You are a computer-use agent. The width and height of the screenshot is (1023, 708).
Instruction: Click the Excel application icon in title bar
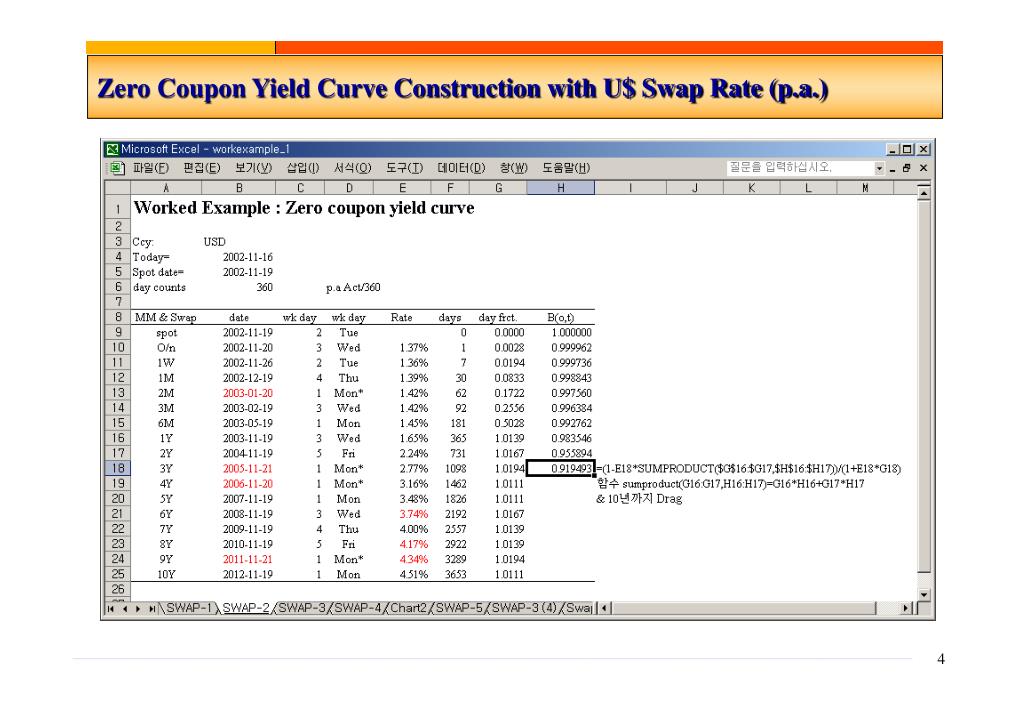(x=112, y=149)
